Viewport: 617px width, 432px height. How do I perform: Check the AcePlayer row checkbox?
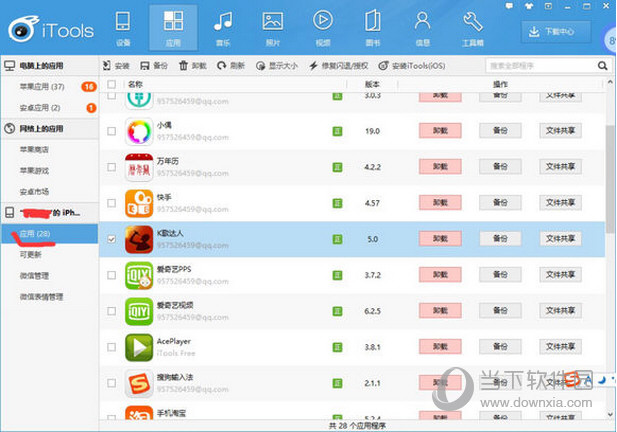coord(112,347)
